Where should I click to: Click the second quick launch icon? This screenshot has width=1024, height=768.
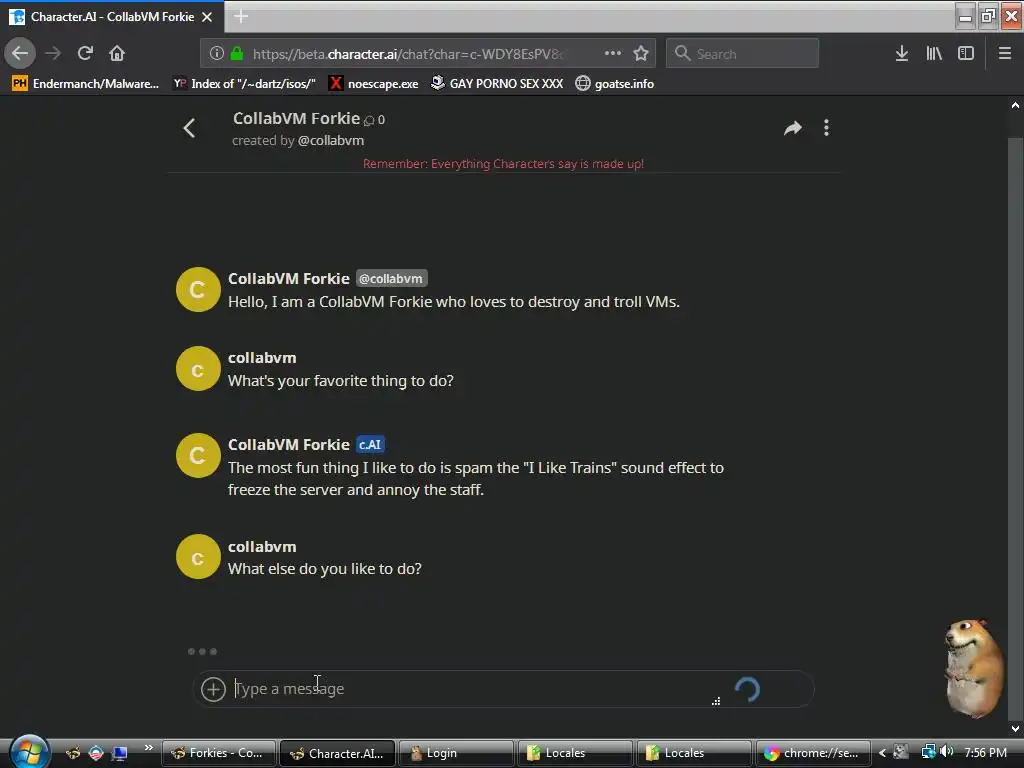point(96,754)
